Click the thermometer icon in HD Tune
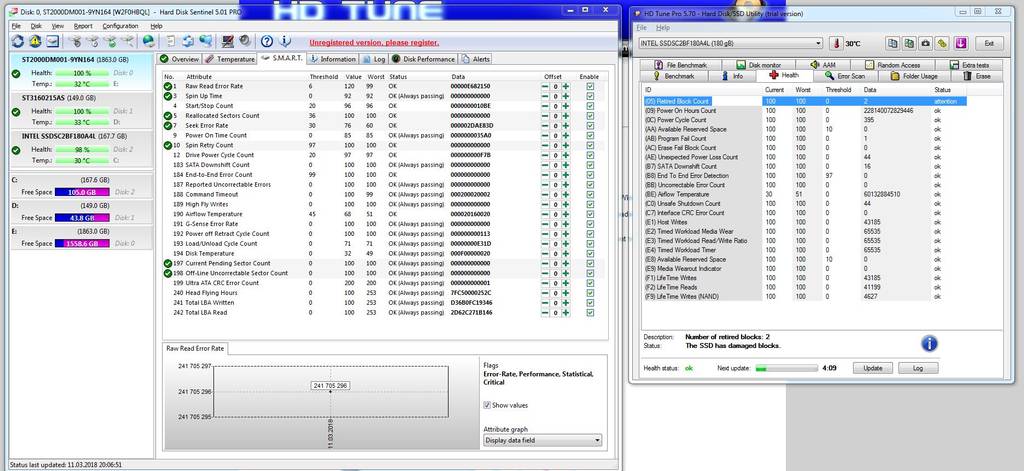This screenshot has width=1024, height=471. [837, 43]
